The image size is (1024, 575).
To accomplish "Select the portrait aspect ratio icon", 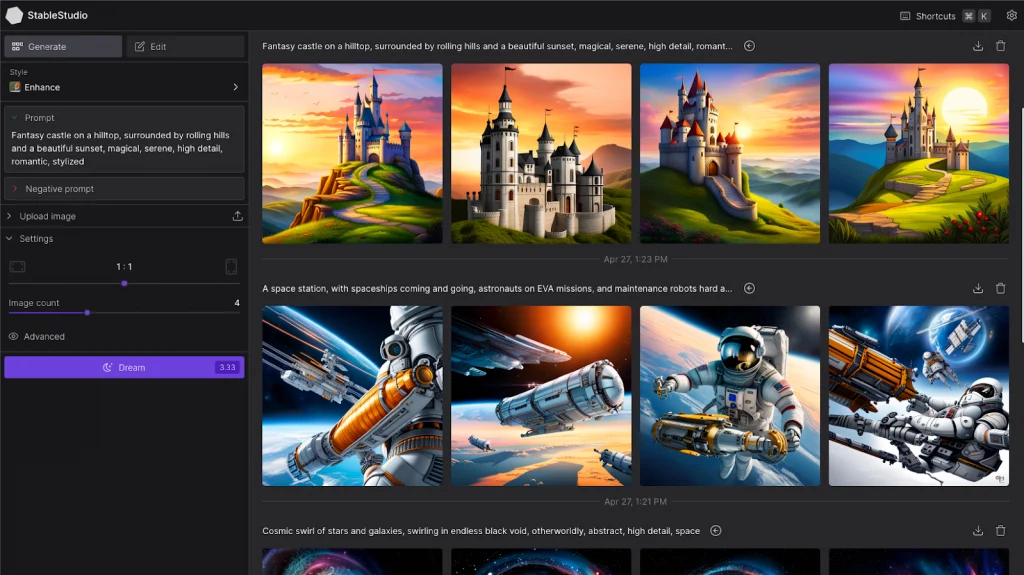I will (231, 267).
